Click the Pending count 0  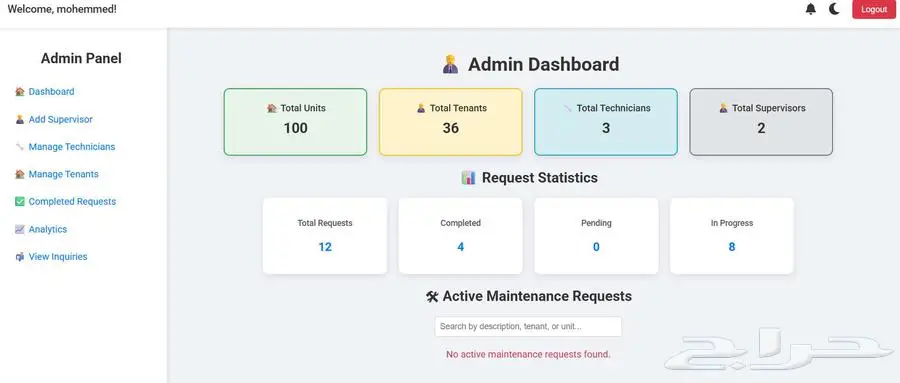click(x=596, y=247)
